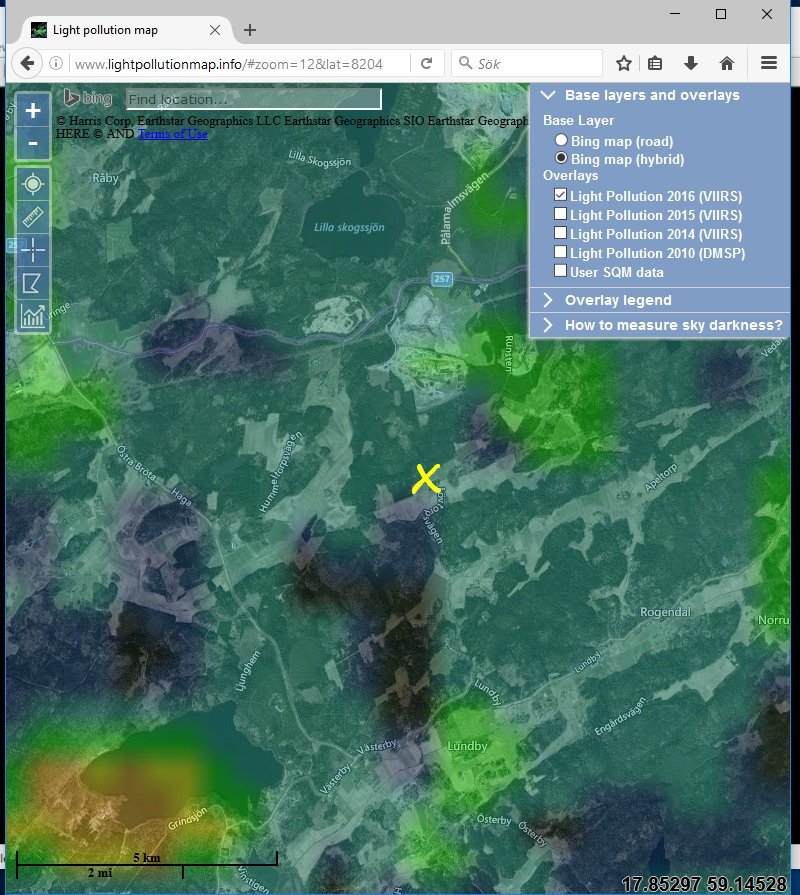Select Bing map (hybrid) base layer
Screen dimensions: 800x895
(562, 159)
